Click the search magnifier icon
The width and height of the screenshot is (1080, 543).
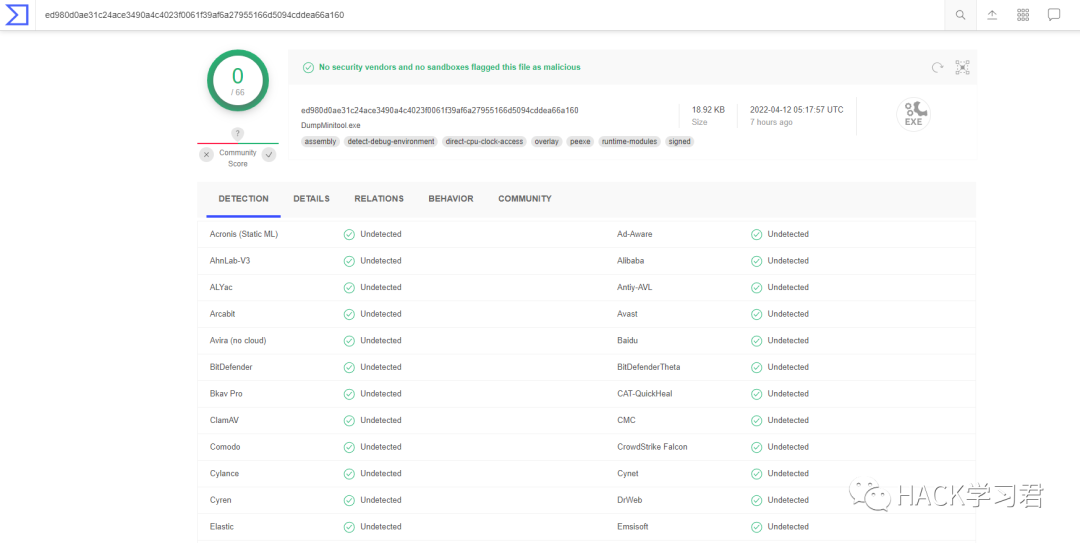coord(960,14)
